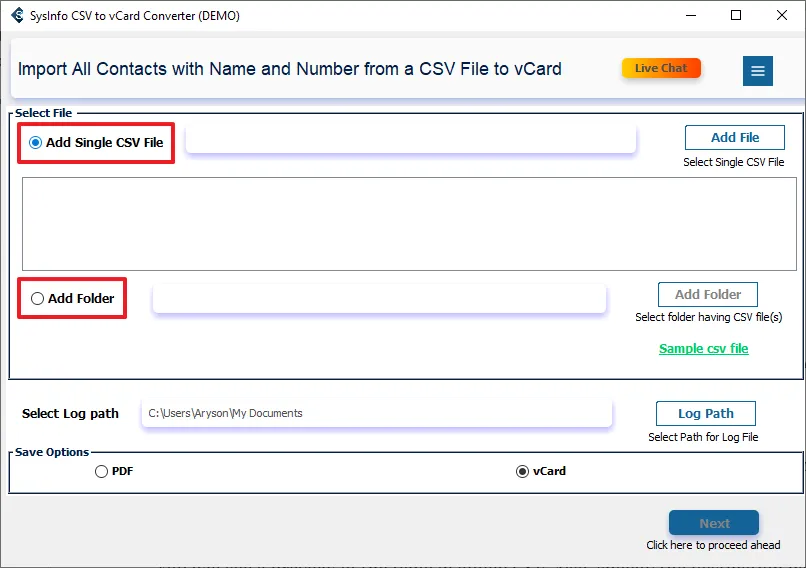Click the 'Select Log path' label
806x568 pixels.
tap(70, 414)
